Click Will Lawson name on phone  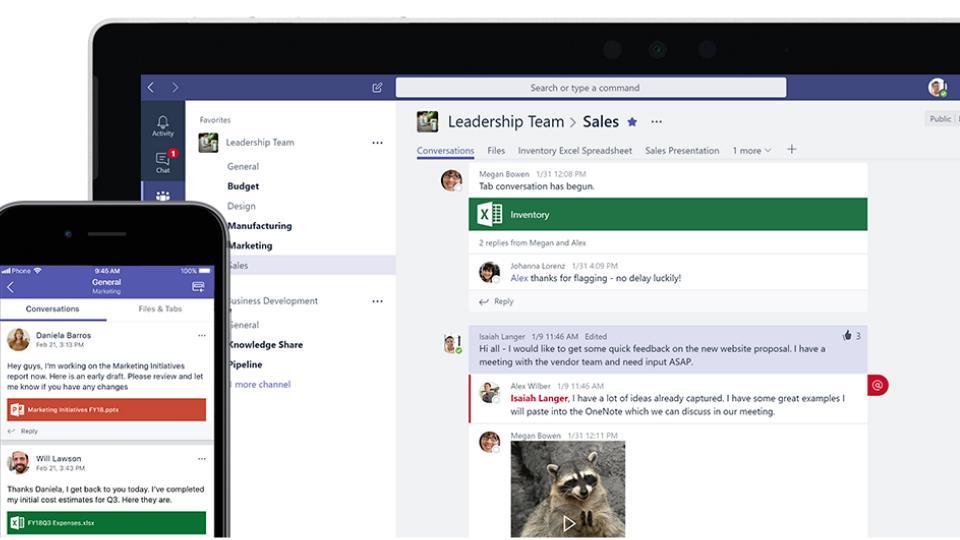[x=58, y=459]
